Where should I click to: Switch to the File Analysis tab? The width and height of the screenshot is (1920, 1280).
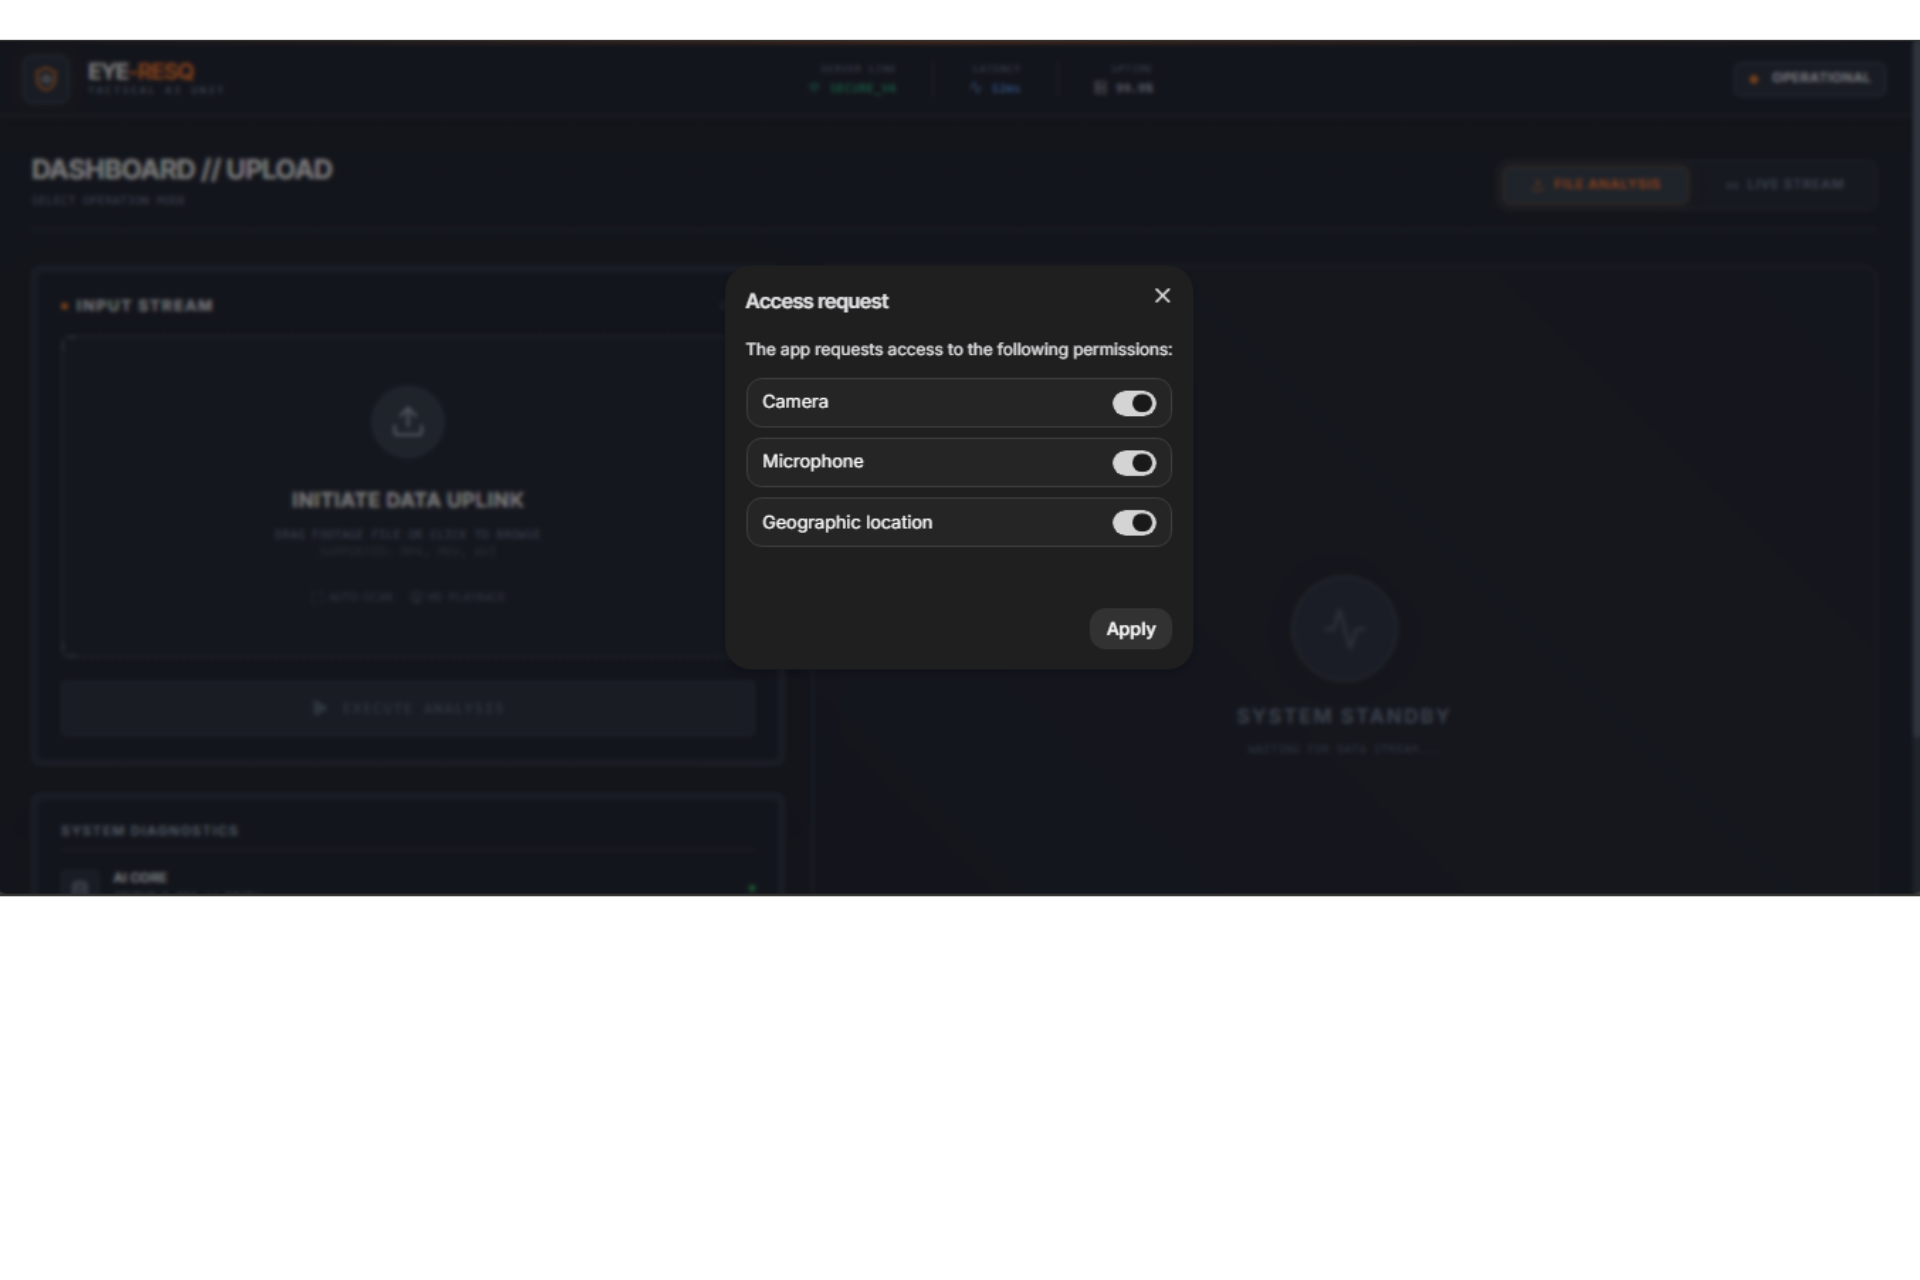[x=1596, y=184]
